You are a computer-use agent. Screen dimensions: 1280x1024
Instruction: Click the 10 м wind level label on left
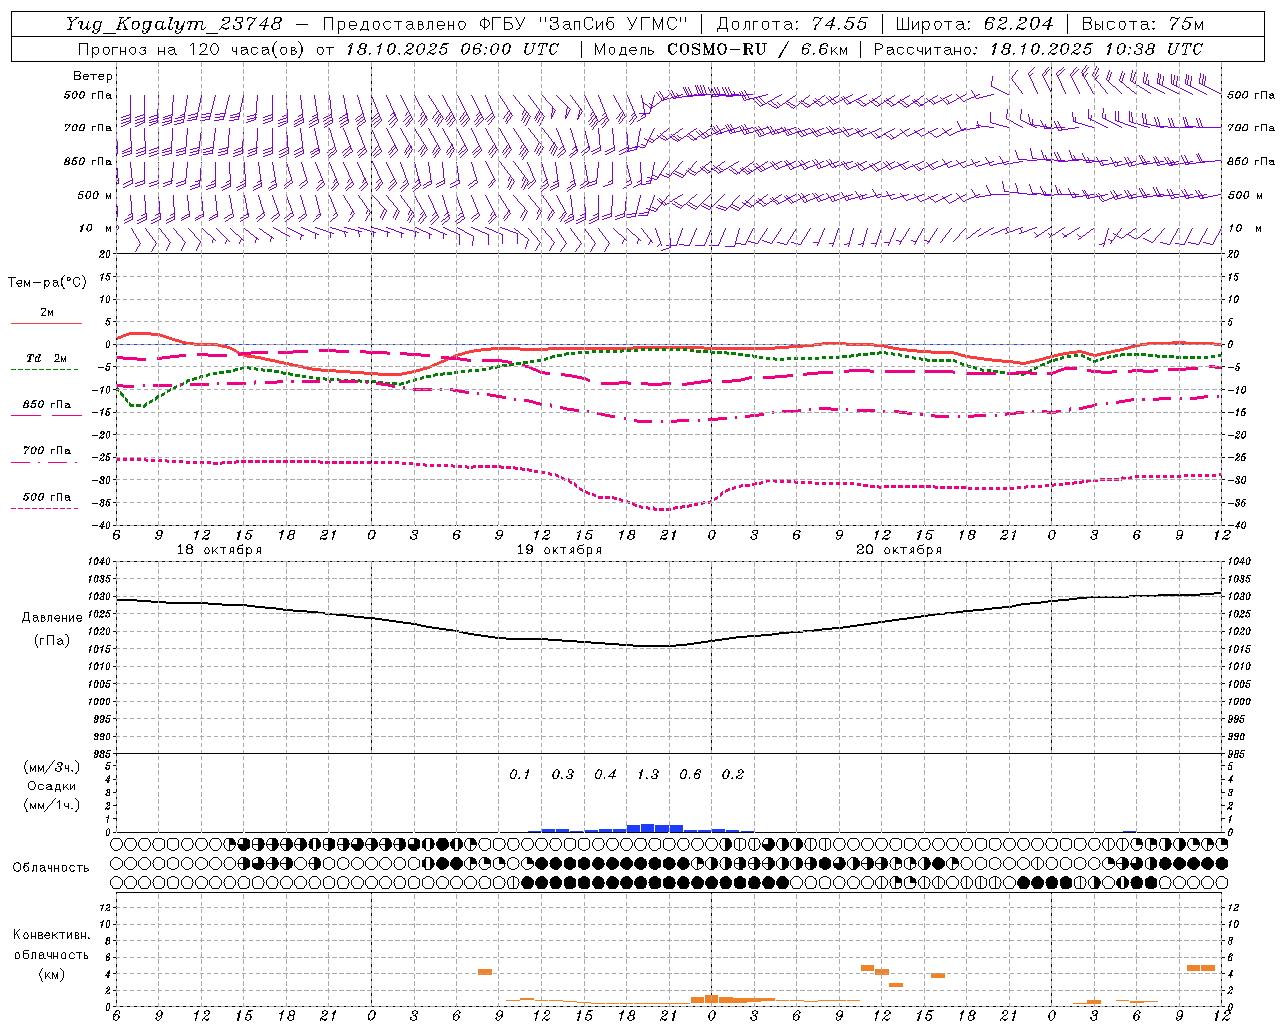(x=95, y=228)
